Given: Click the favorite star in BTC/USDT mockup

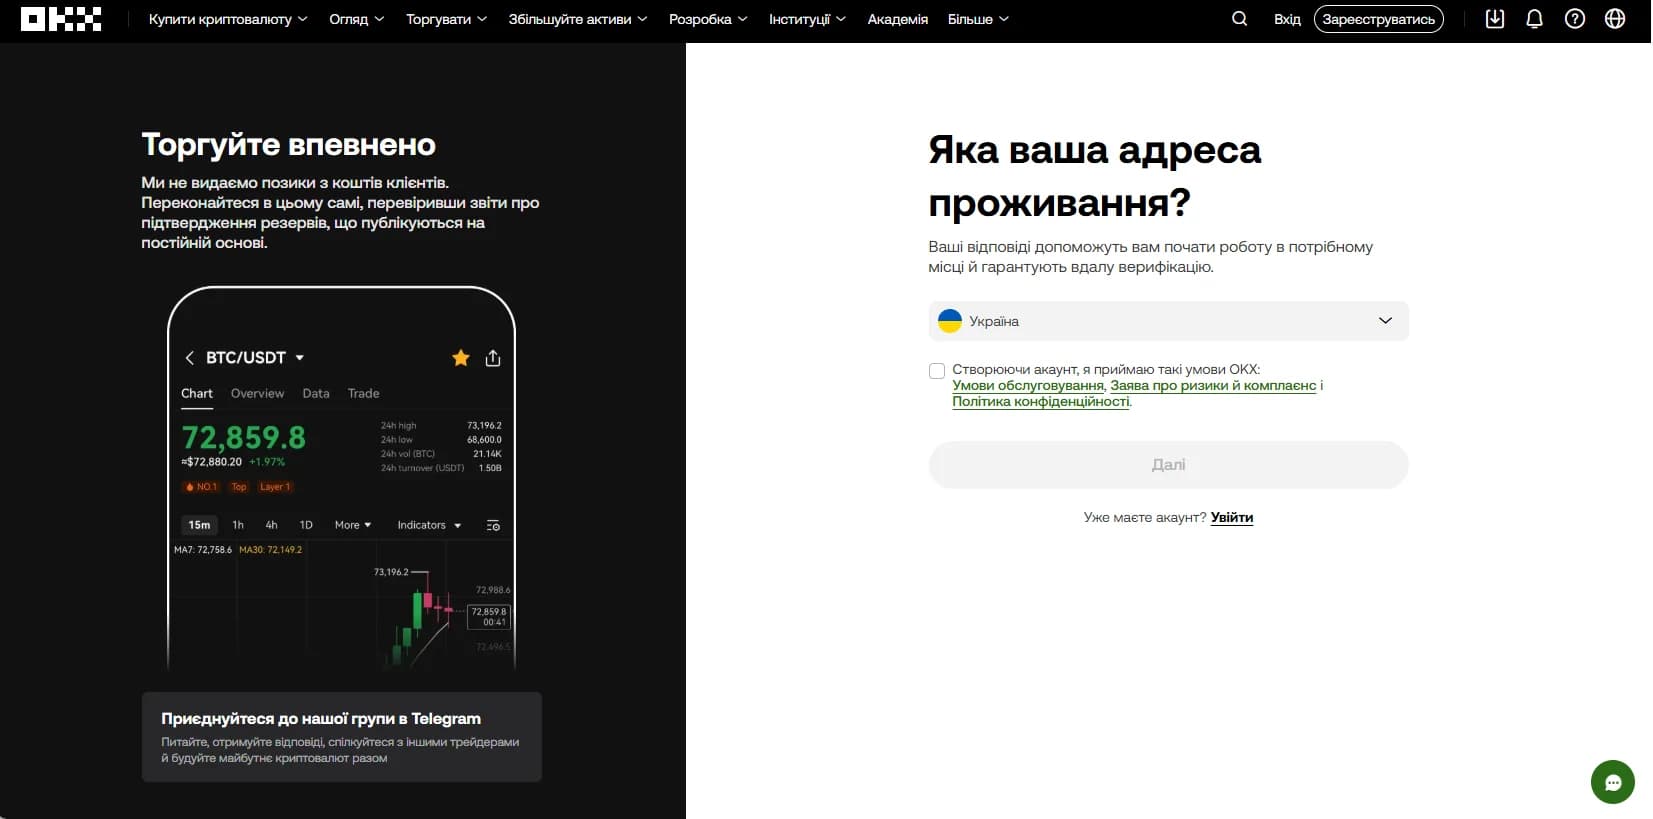Looking at the screenshot, I should pos(461,358).
